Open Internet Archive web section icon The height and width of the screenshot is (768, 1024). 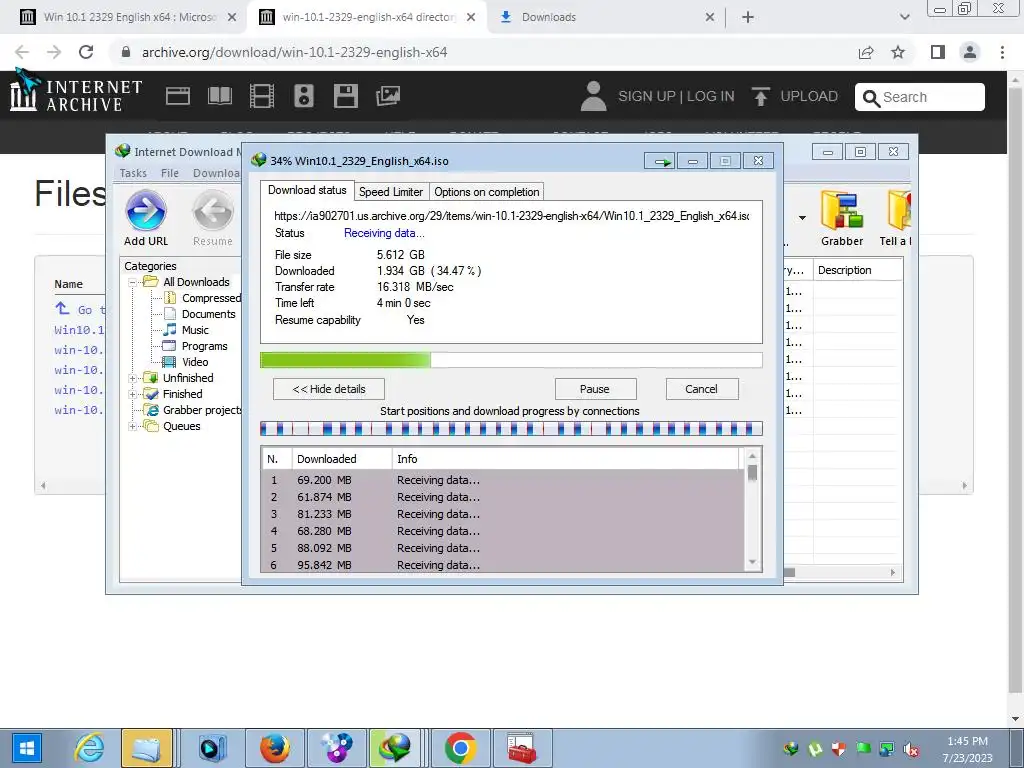[178, 96]
